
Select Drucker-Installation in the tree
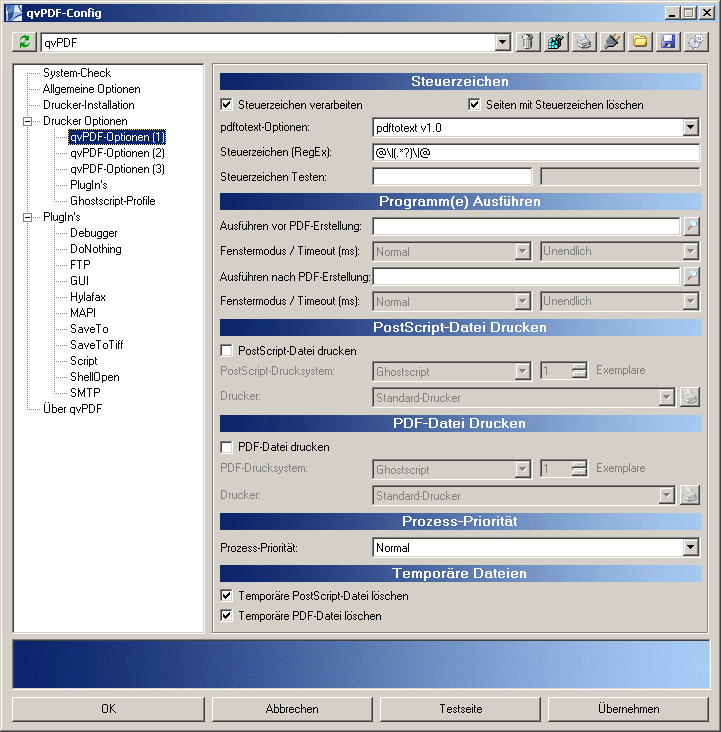click(89, 105)
